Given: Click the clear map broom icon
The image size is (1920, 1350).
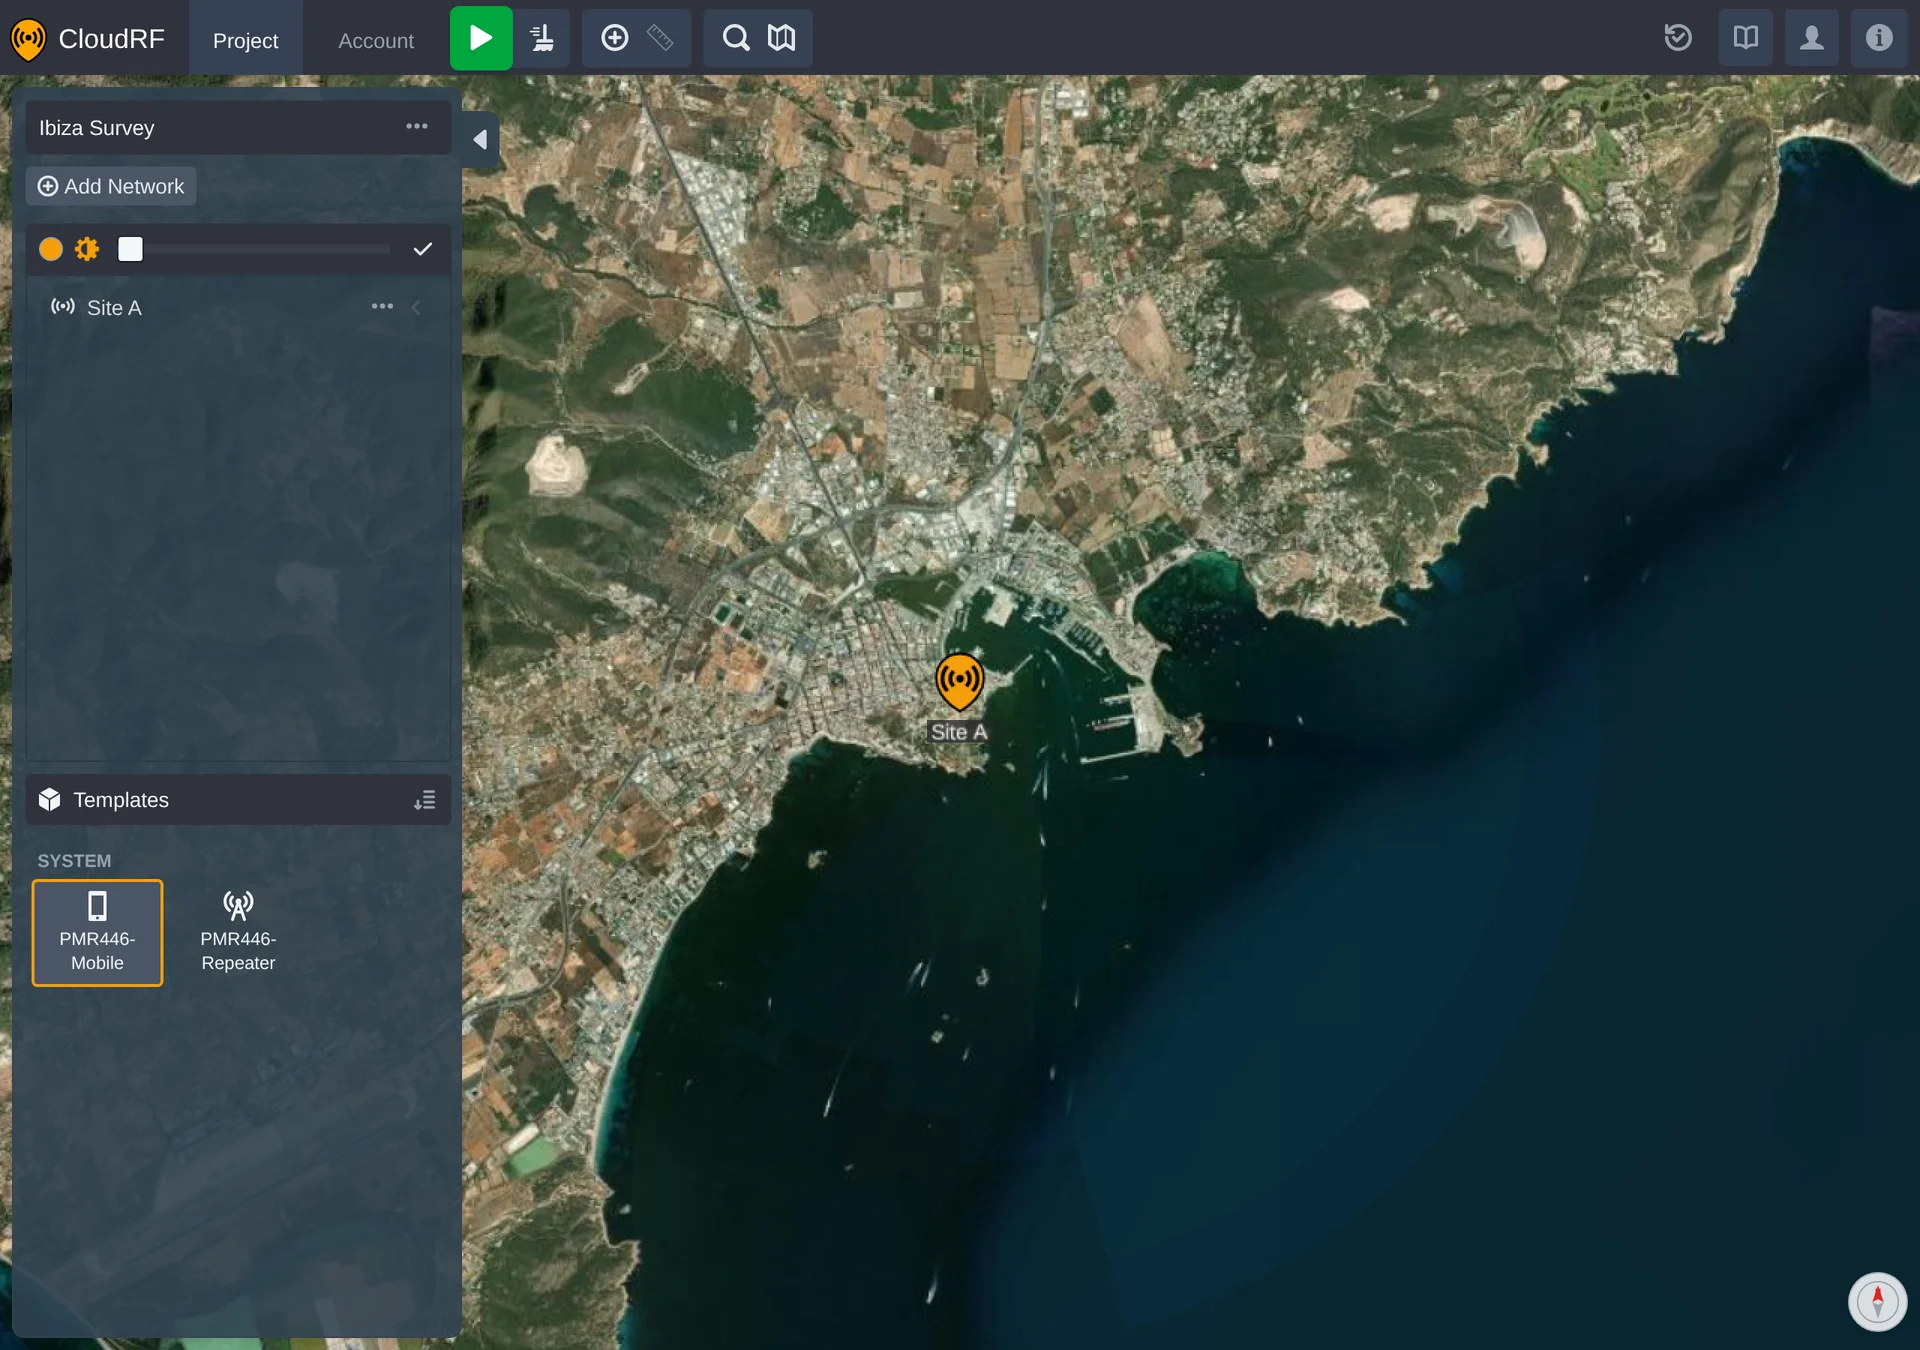Looking at the screenshot, I should point(542,38).
